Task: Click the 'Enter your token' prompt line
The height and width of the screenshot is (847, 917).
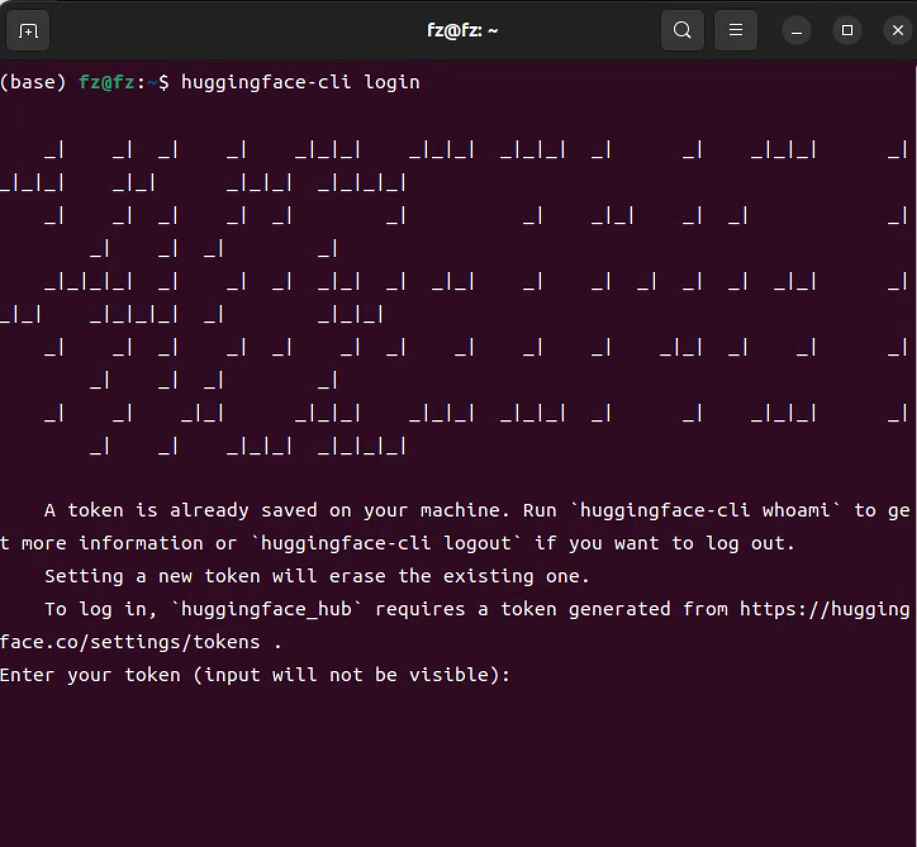Action: tap(255, 675)
